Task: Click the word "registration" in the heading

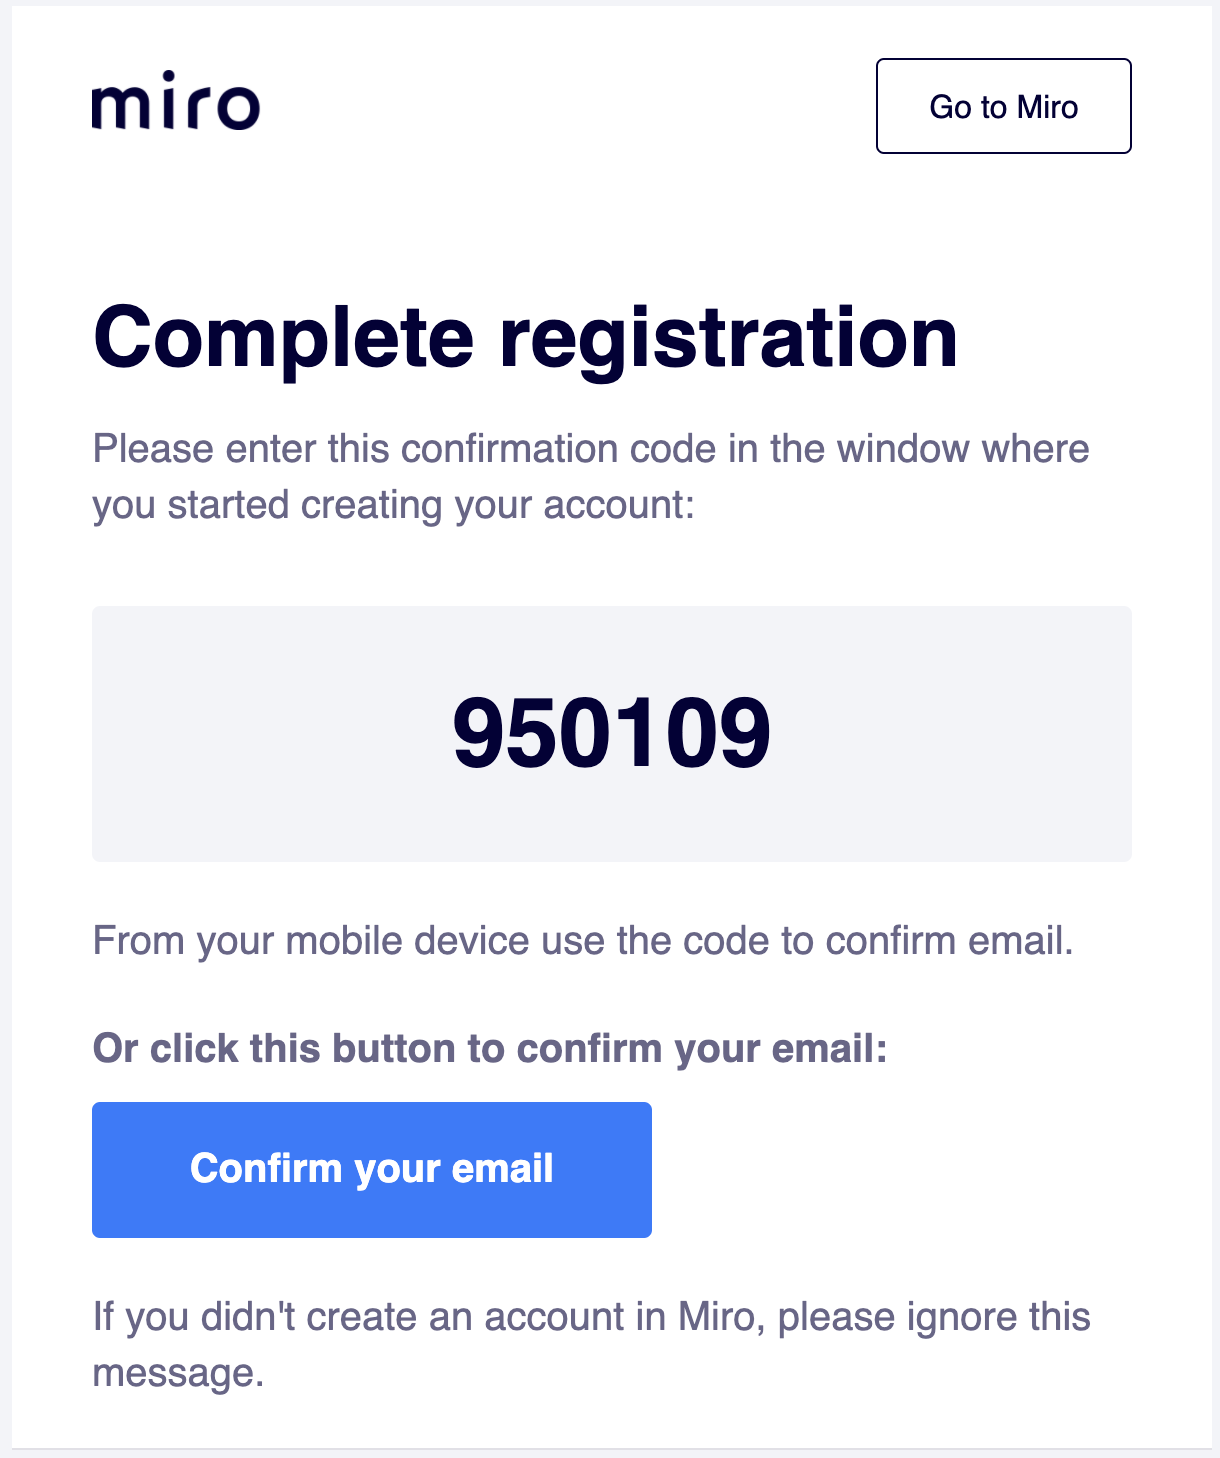Action: pyautogui.click(x=729, y=338)
